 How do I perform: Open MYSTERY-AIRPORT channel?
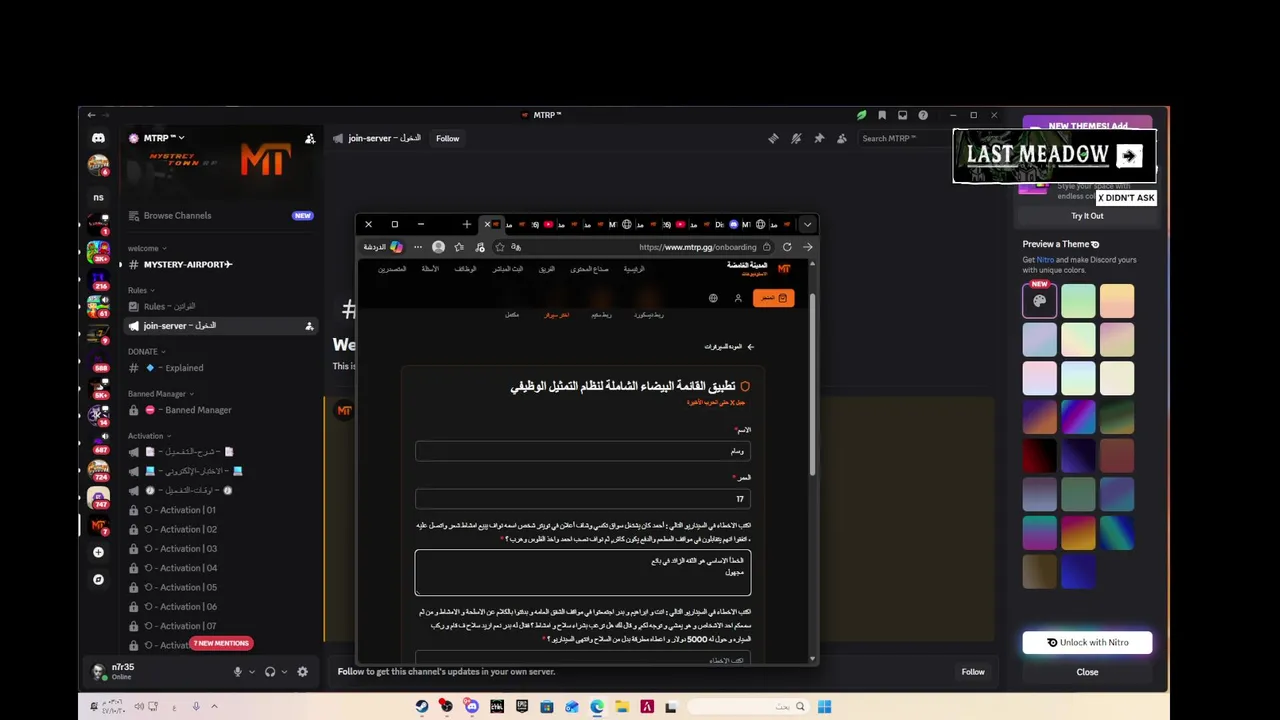[220, 265]
